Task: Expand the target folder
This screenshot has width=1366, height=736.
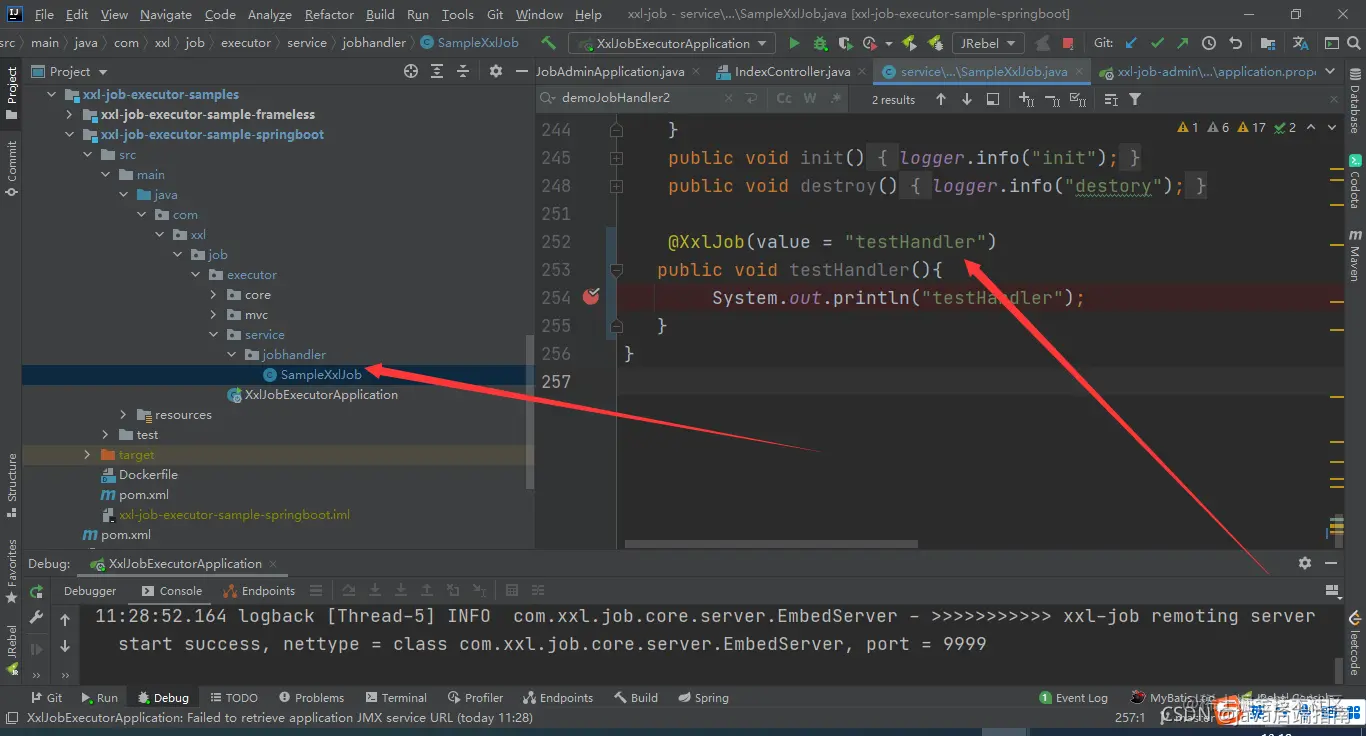Action: 88,455
